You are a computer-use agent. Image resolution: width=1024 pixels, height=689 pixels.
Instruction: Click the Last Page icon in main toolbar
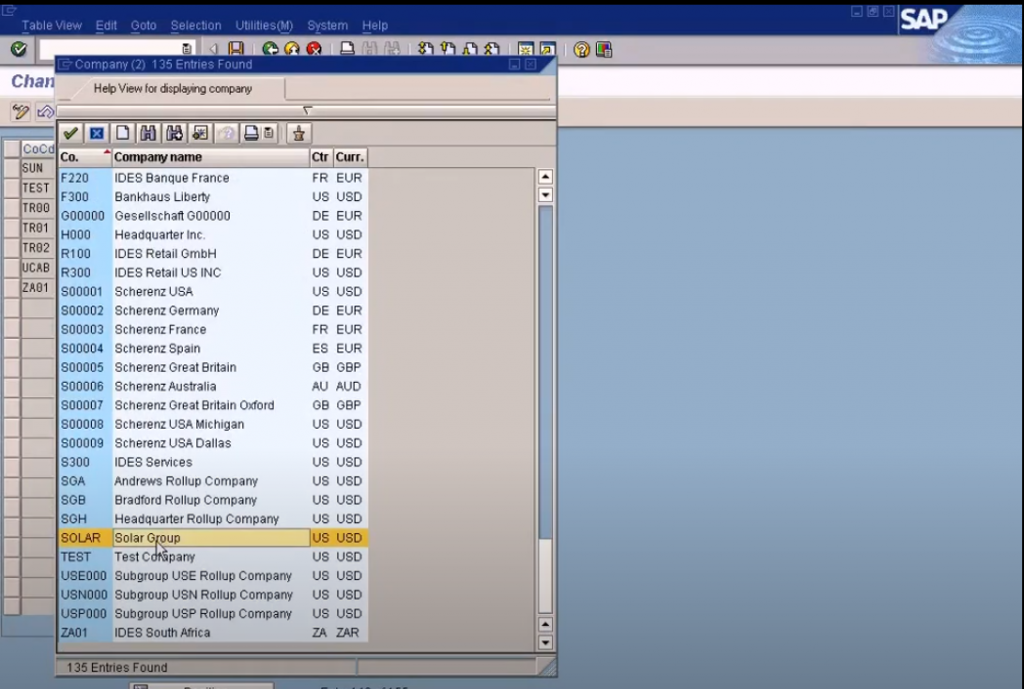(x=492, y=49)
